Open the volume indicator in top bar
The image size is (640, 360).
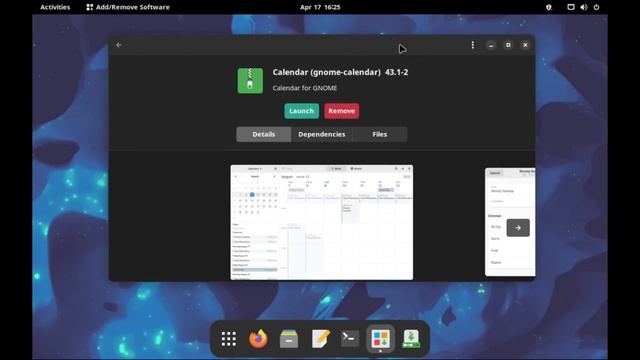click(584, 7)
